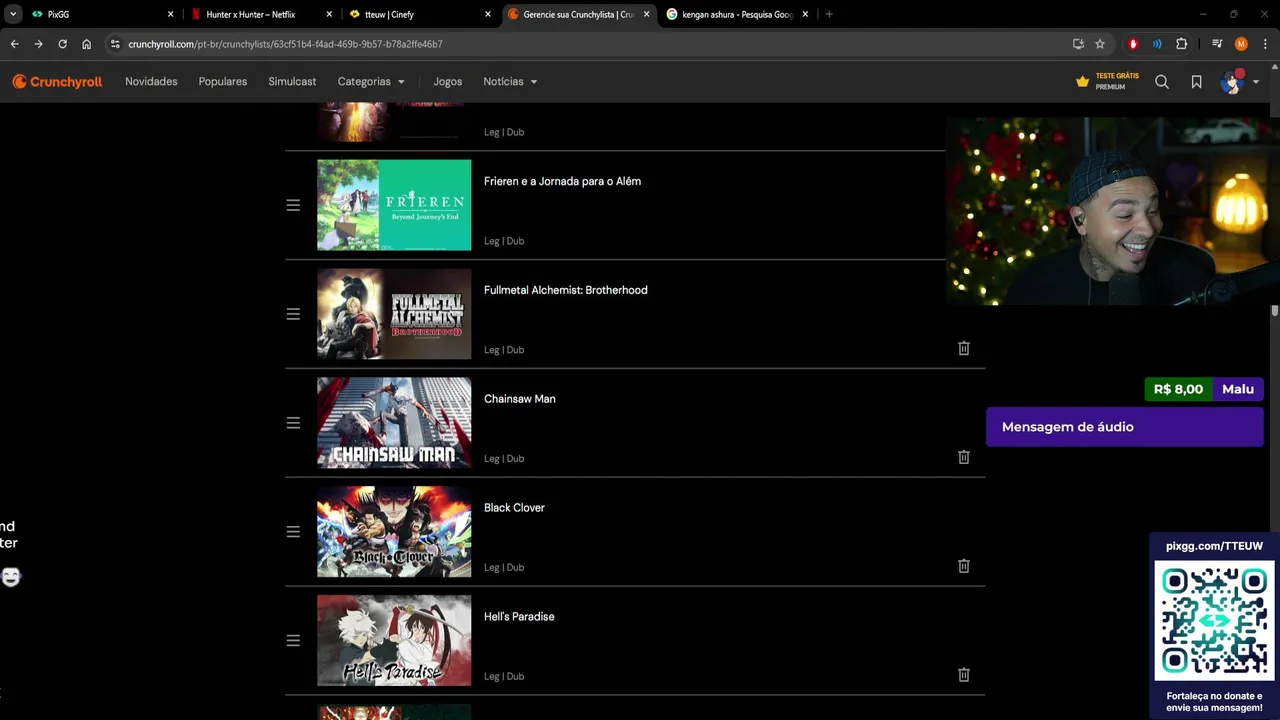
Task: Open the Crunchyroll watchlist bookmark icon
Action: 1196,82
